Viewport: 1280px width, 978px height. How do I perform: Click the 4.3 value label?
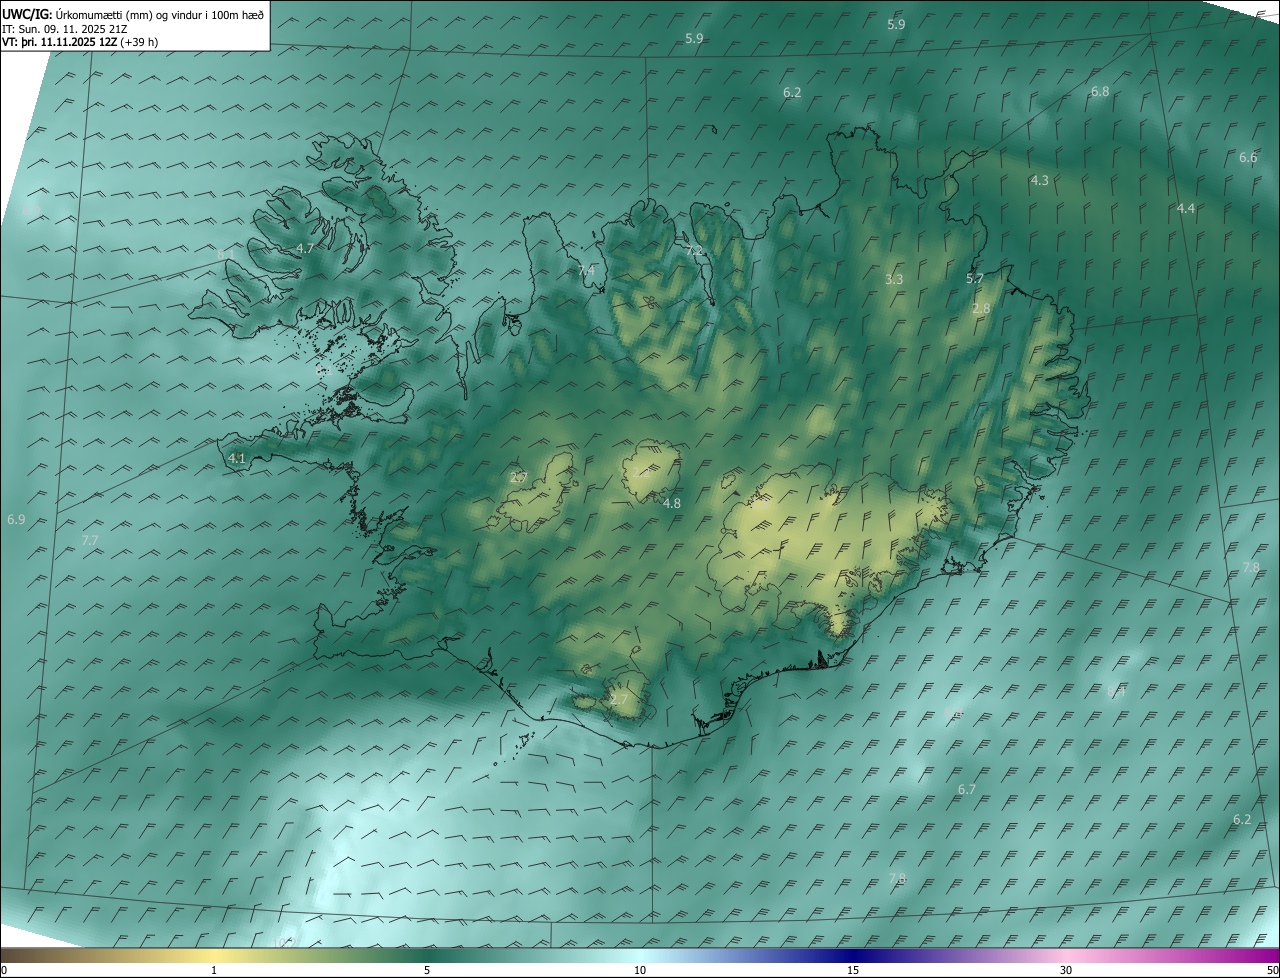point(1039,180)
